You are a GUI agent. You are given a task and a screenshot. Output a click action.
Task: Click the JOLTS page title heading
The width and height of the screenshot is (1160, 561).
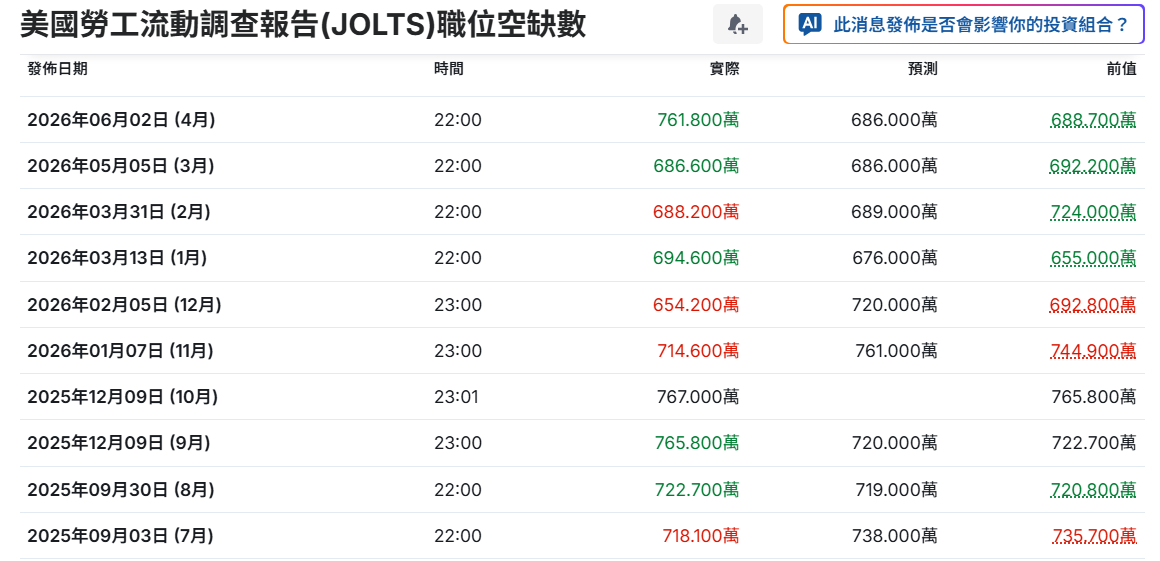tap(303, 25)
